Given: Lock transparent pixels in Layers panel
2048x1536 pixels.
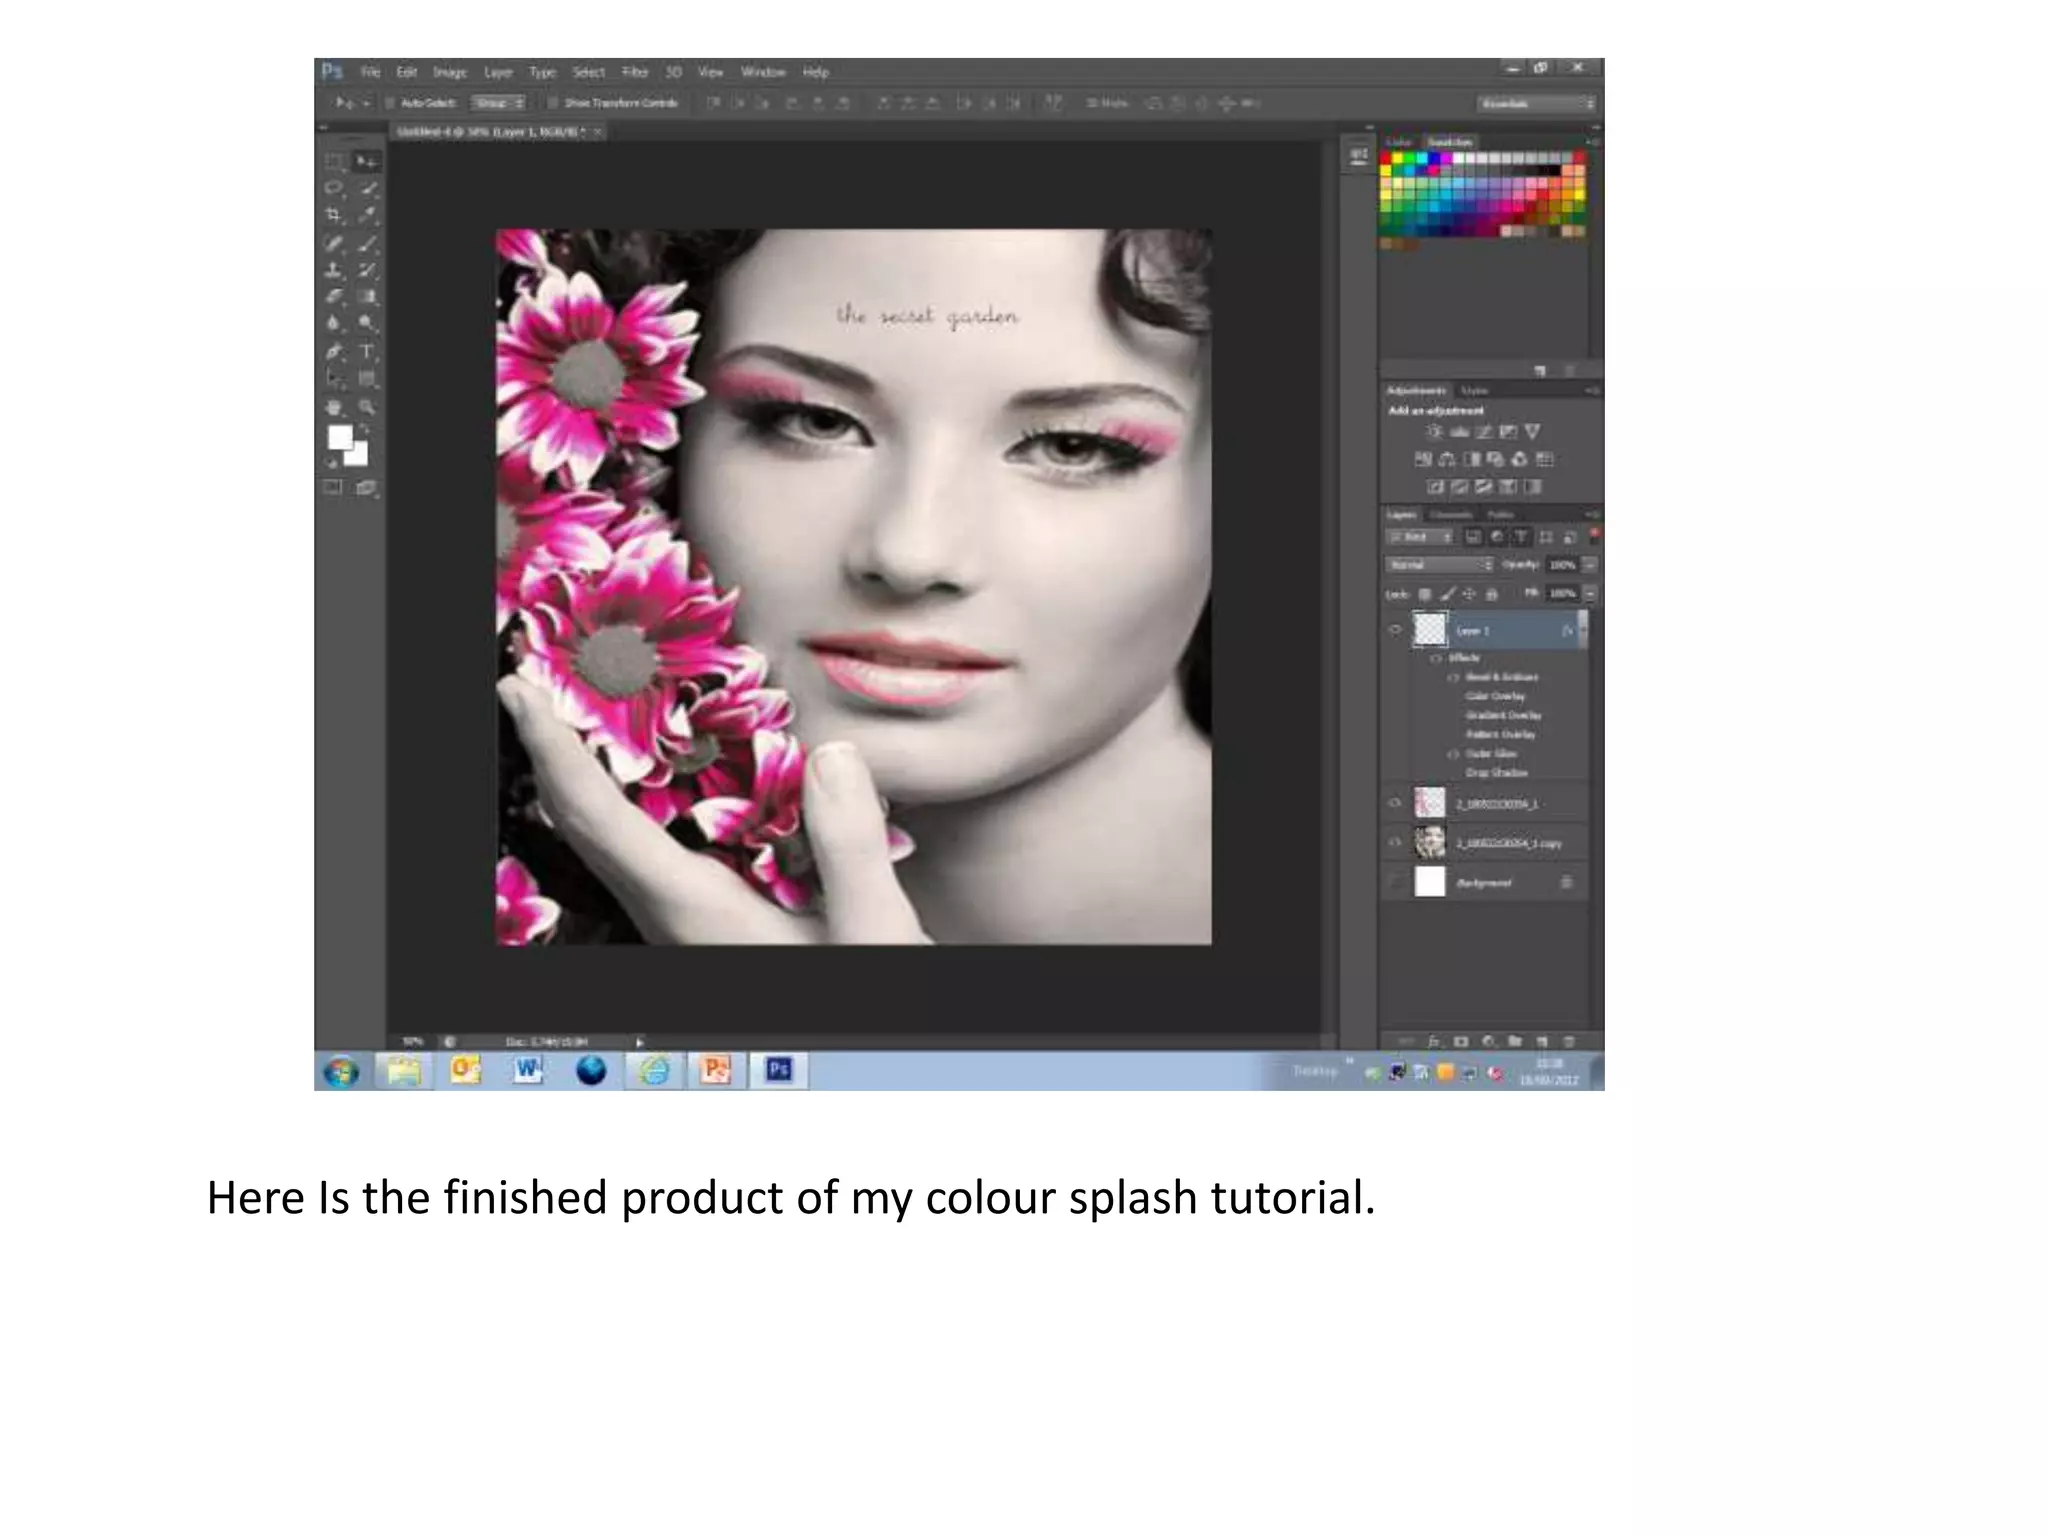Looking at the screenshot, I should pyautogui.click(x=1425, y=594).
